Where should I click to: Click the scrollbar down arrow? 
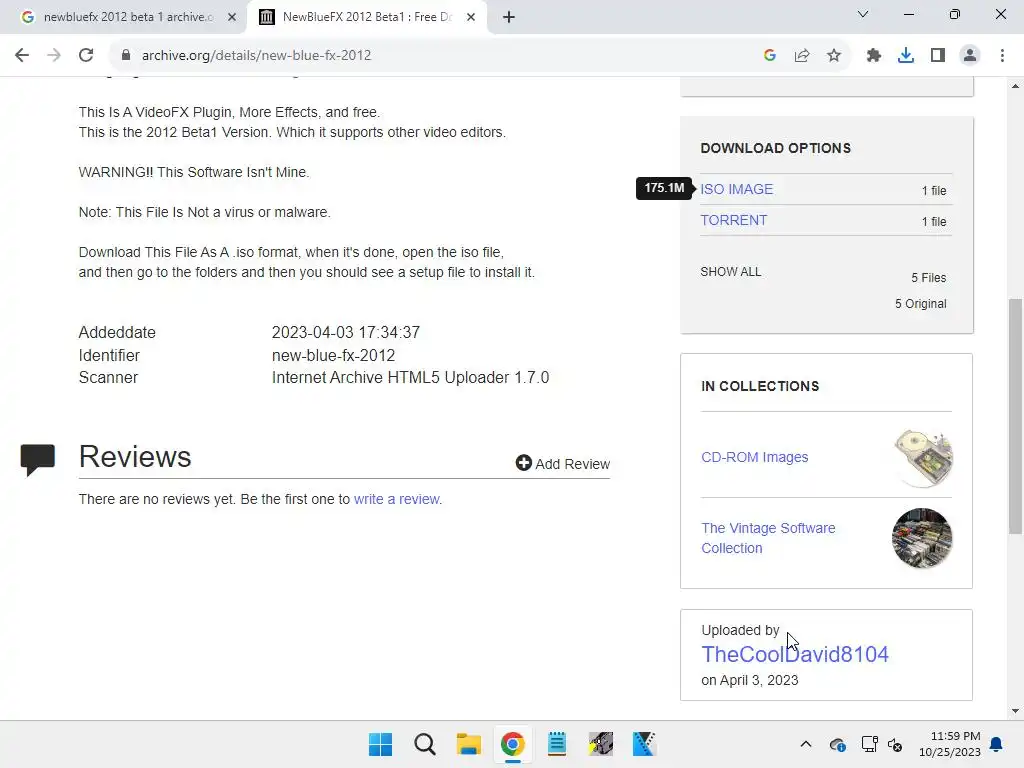tap(1015, 711)
